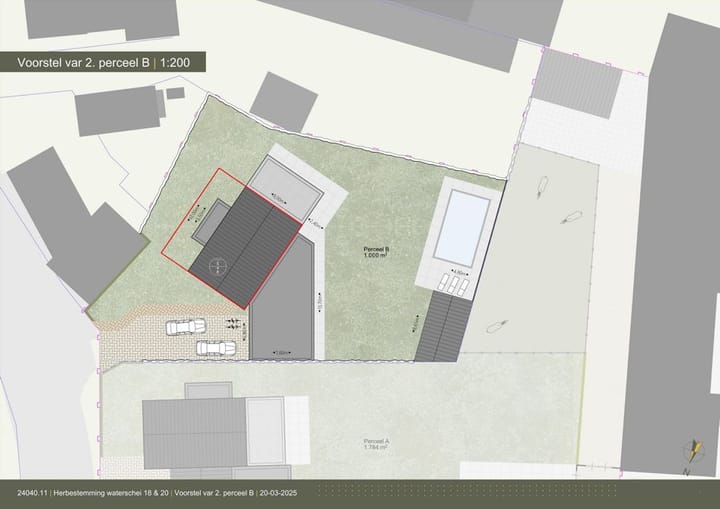Image resolution: width=720 pixels, height=509 pixels.
Task: Click the swimming pool water area
Action: 465,222
